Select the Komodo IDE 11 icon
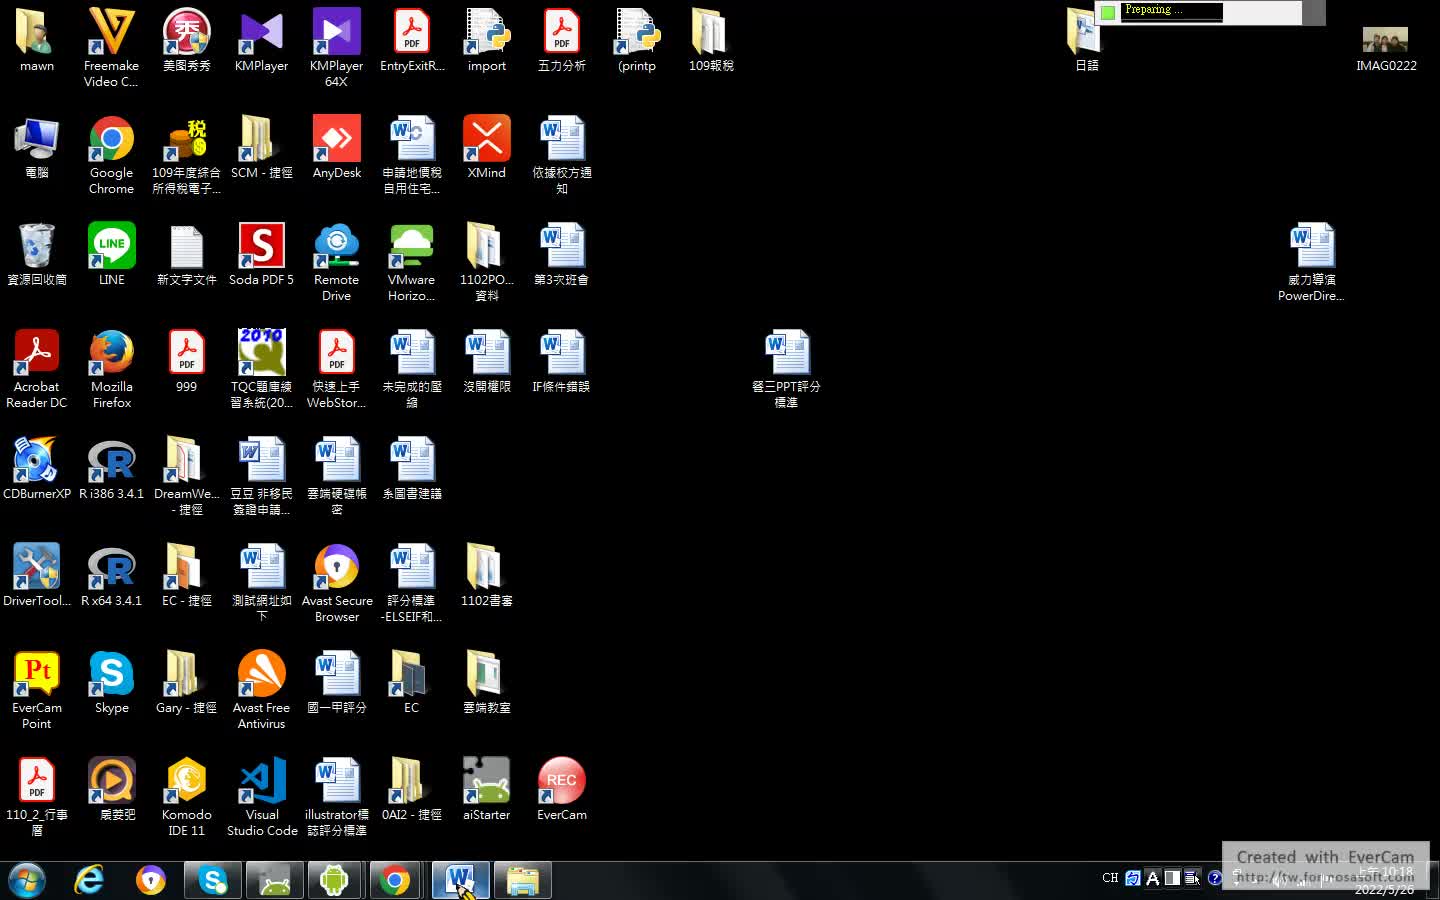1440x900 pixels. point(186,796)
